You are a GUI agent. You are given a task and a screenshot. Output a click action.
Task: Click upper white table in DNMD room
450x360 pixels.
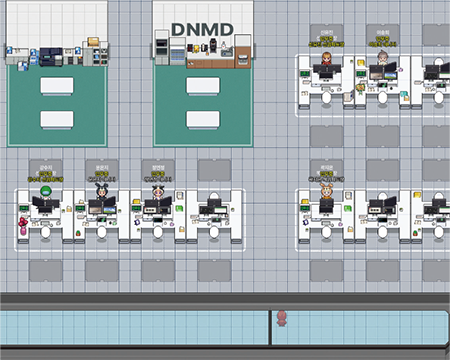[203, 86]
